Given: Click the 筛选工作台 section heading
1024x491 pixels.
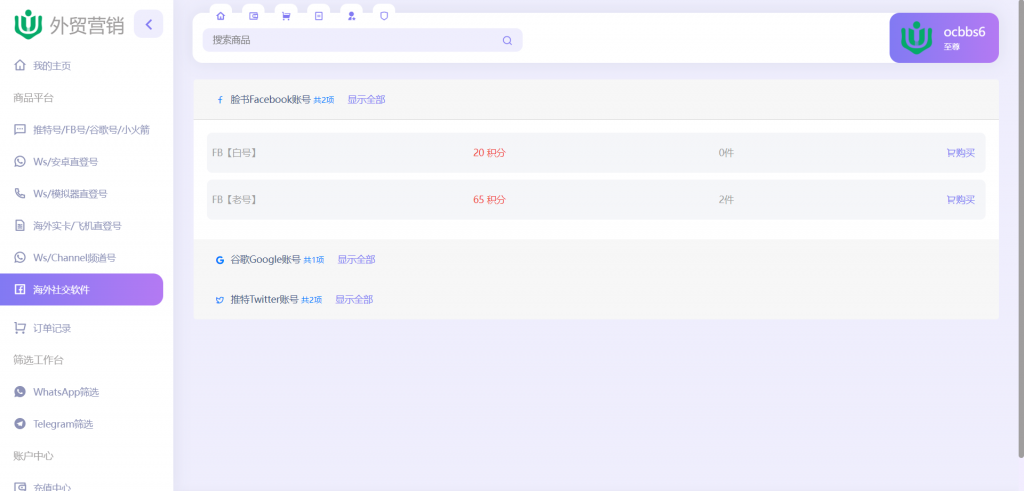Looking at the screenshot, I should [x=39, y=360].
